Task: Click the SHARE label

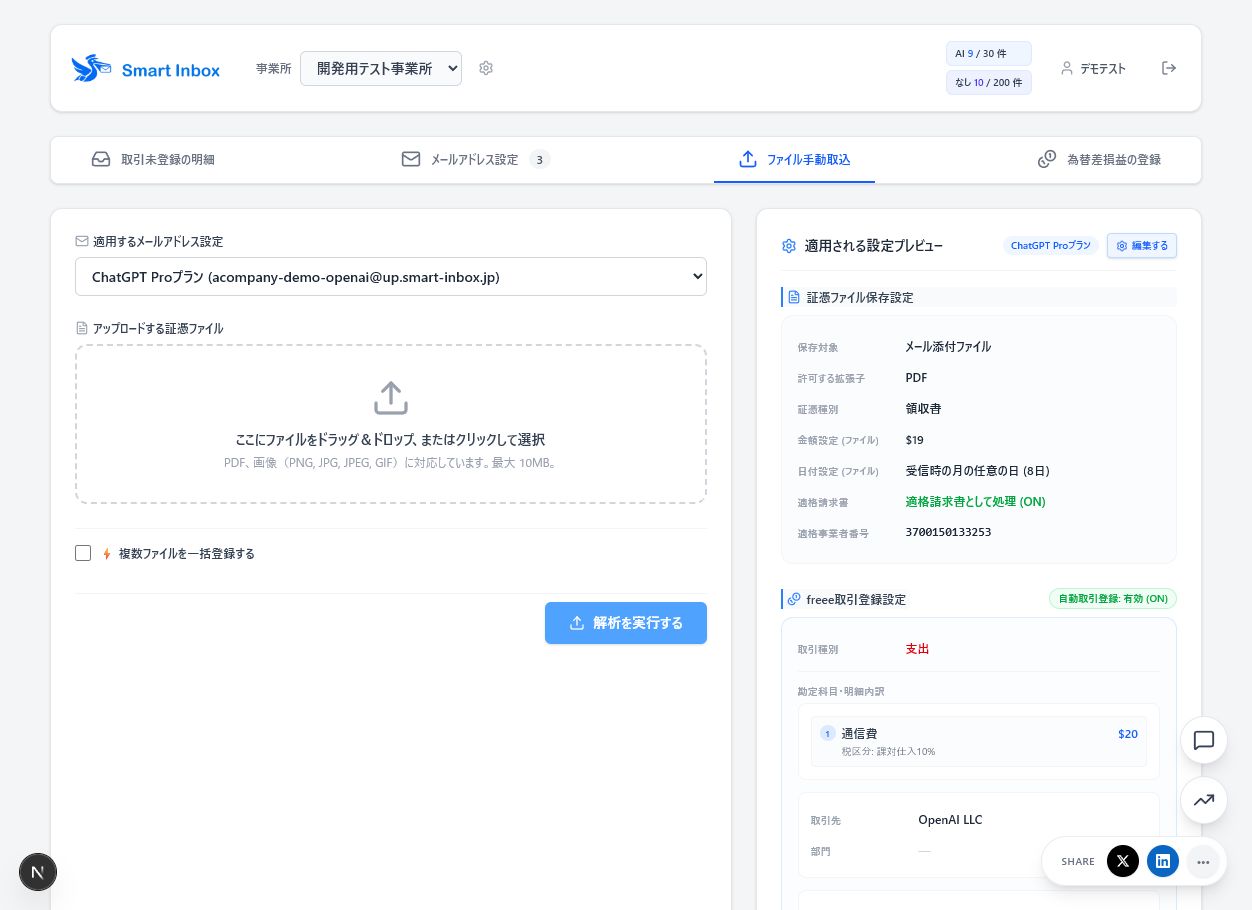Action: [1078, 862]
